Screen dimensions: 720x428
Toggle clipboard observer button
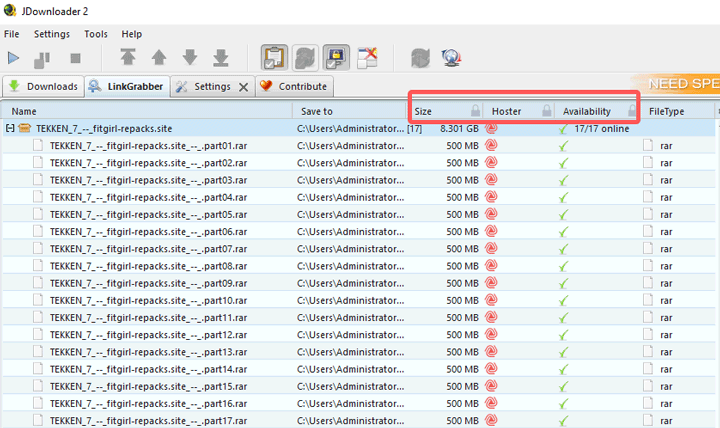274,57
